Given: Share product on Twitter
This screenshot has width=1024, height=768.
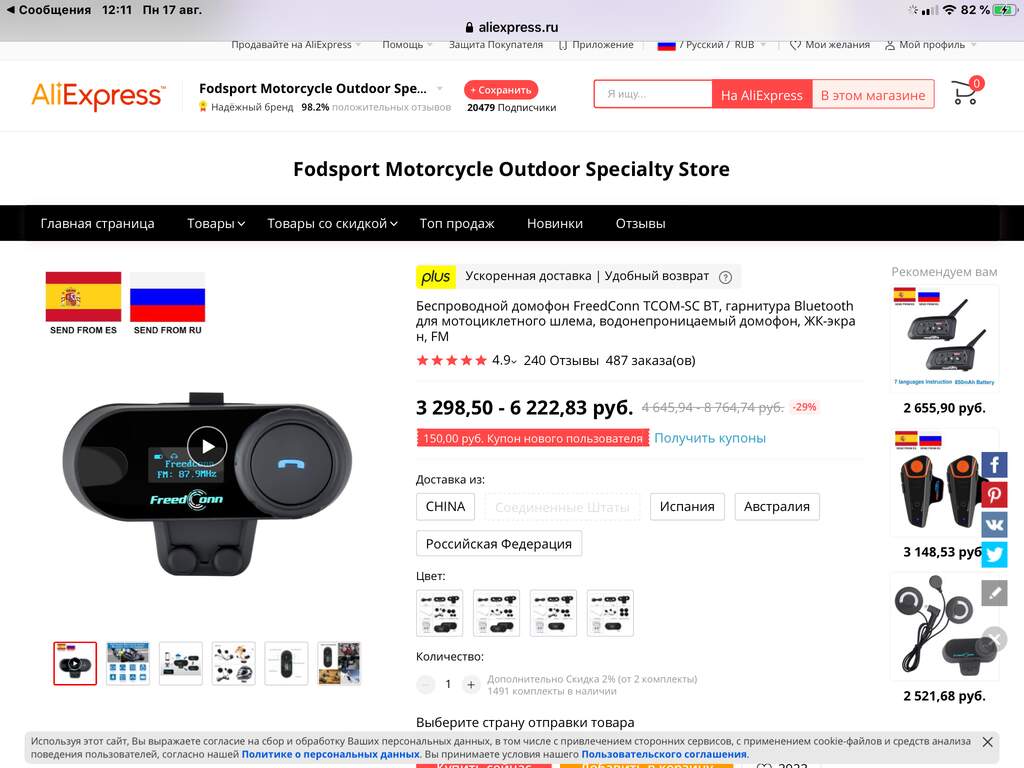Looking at the screenshot, I should click(994, 554).
